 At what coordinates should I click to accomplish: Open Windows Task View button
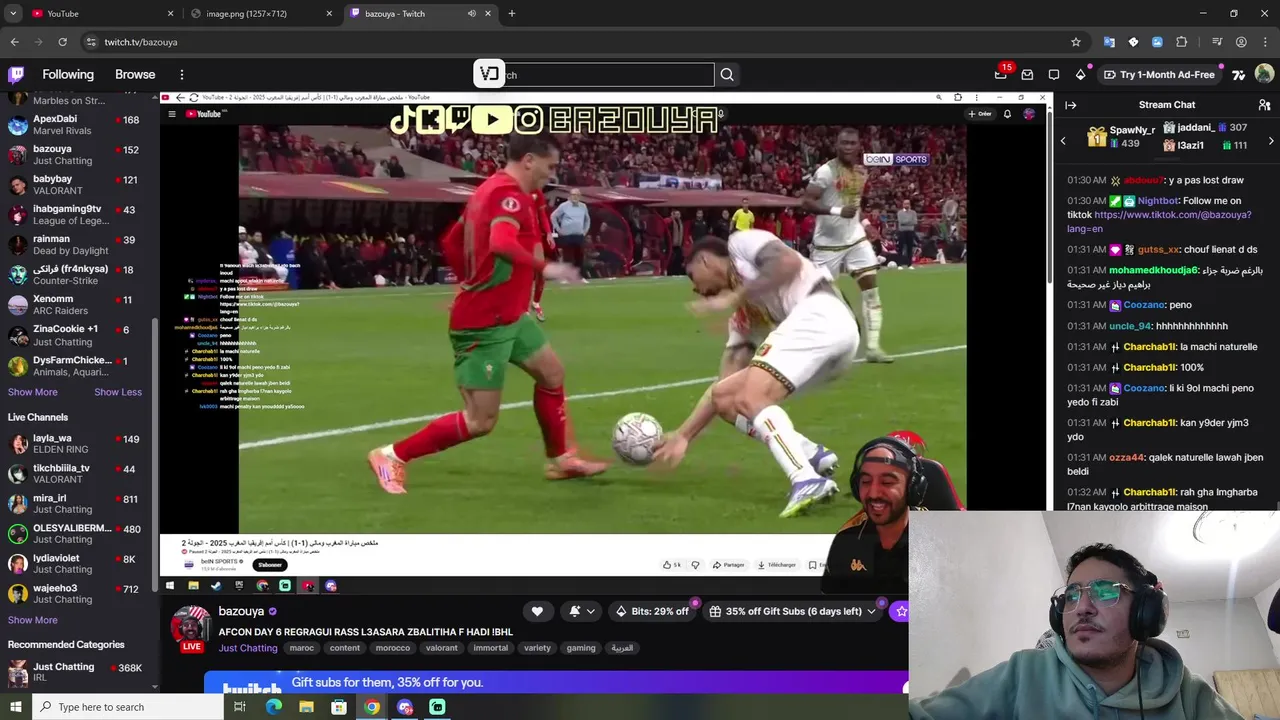click(x=240, y=707)
